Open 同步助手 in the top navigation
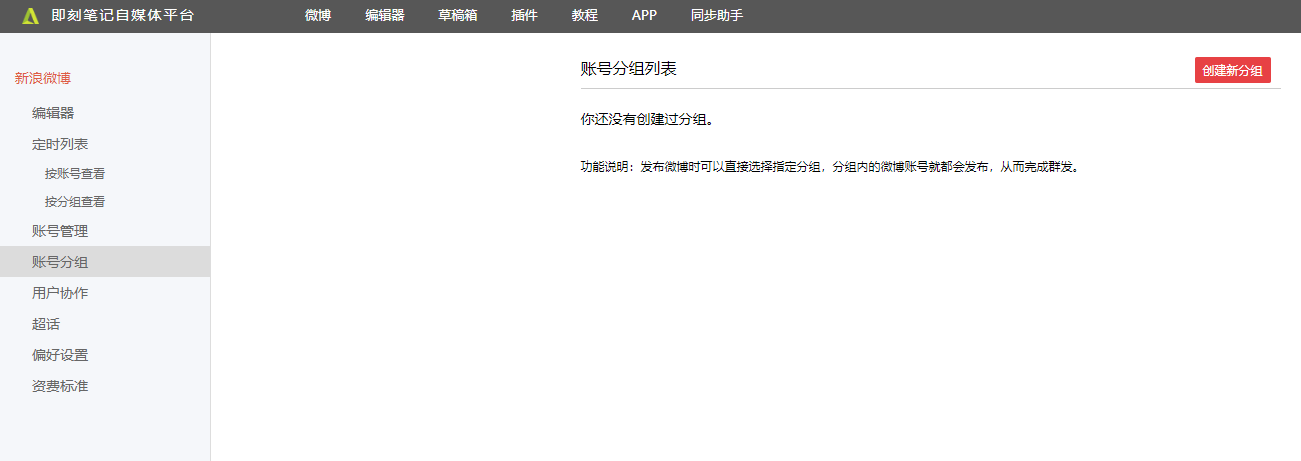1301x461 pixels. click(717, 16)
